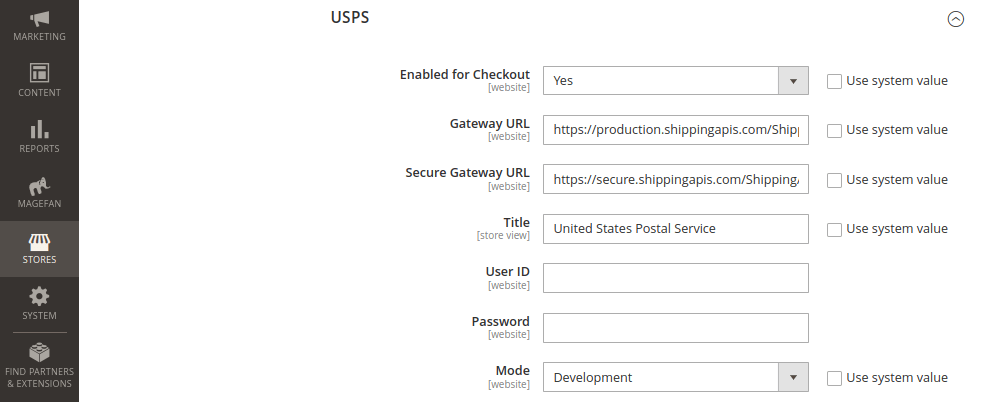Focus the Secure Gateway URL field

tap(675, 179)
